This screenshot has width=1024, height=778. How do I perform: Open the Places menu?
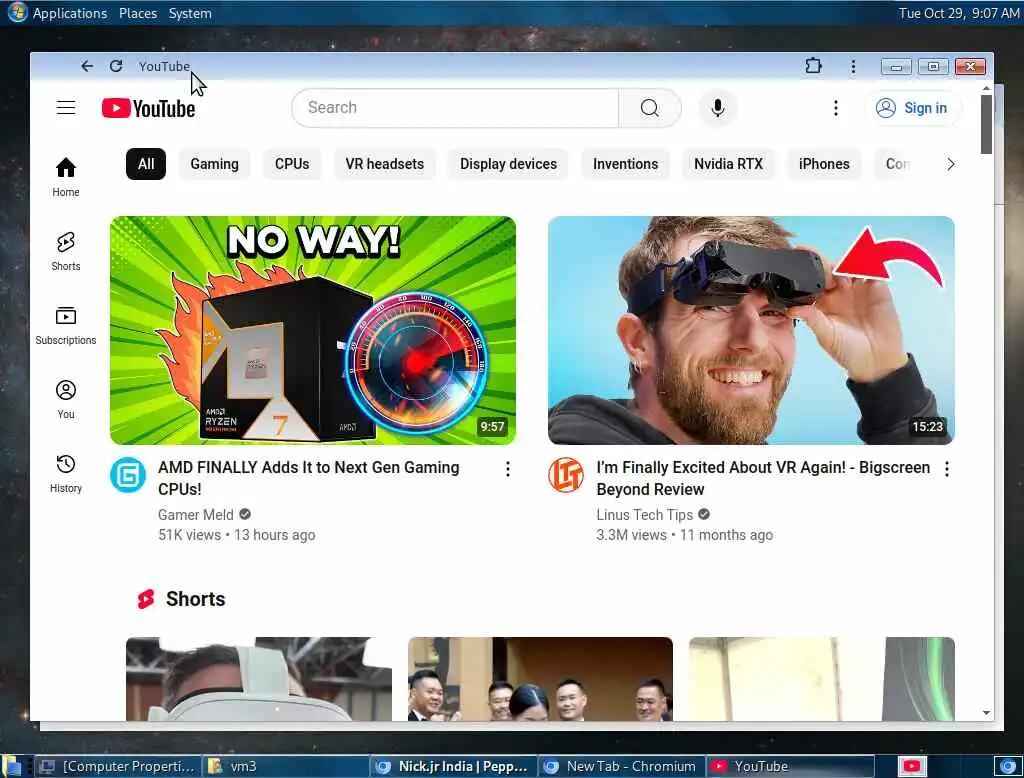pos(138,13)
